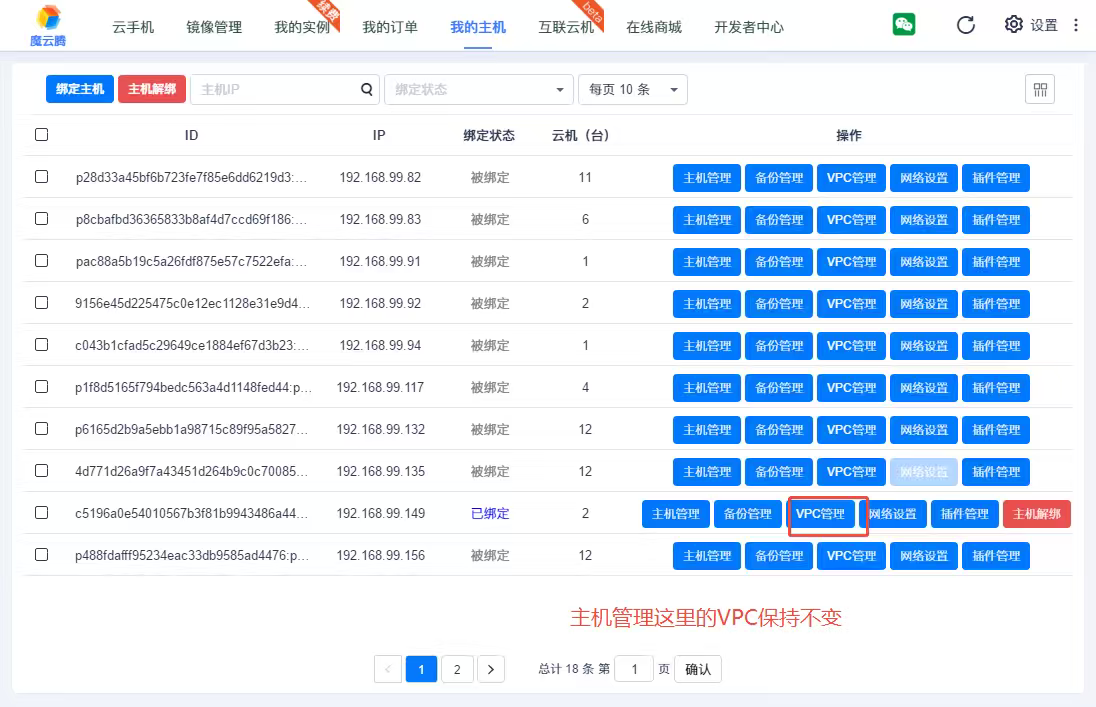This screenshot has height=707, width=1096.
Task: Click the refresh icon in top bar
Action: (965, 25)
